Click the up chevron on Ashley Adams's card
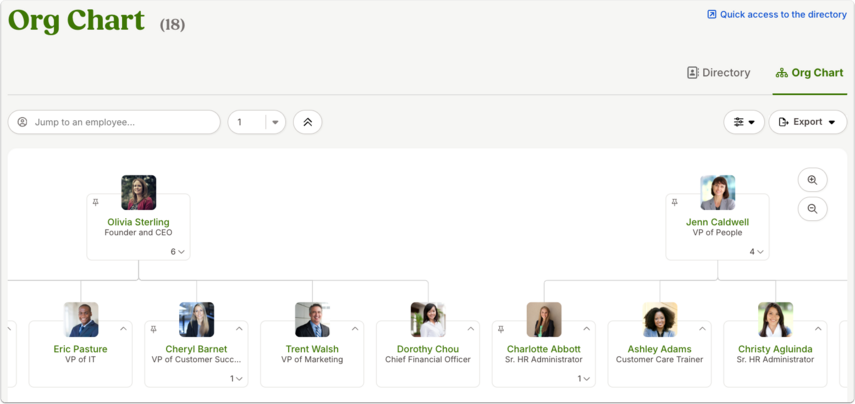Screen dimensions: 855x404 tap(702, 329)
